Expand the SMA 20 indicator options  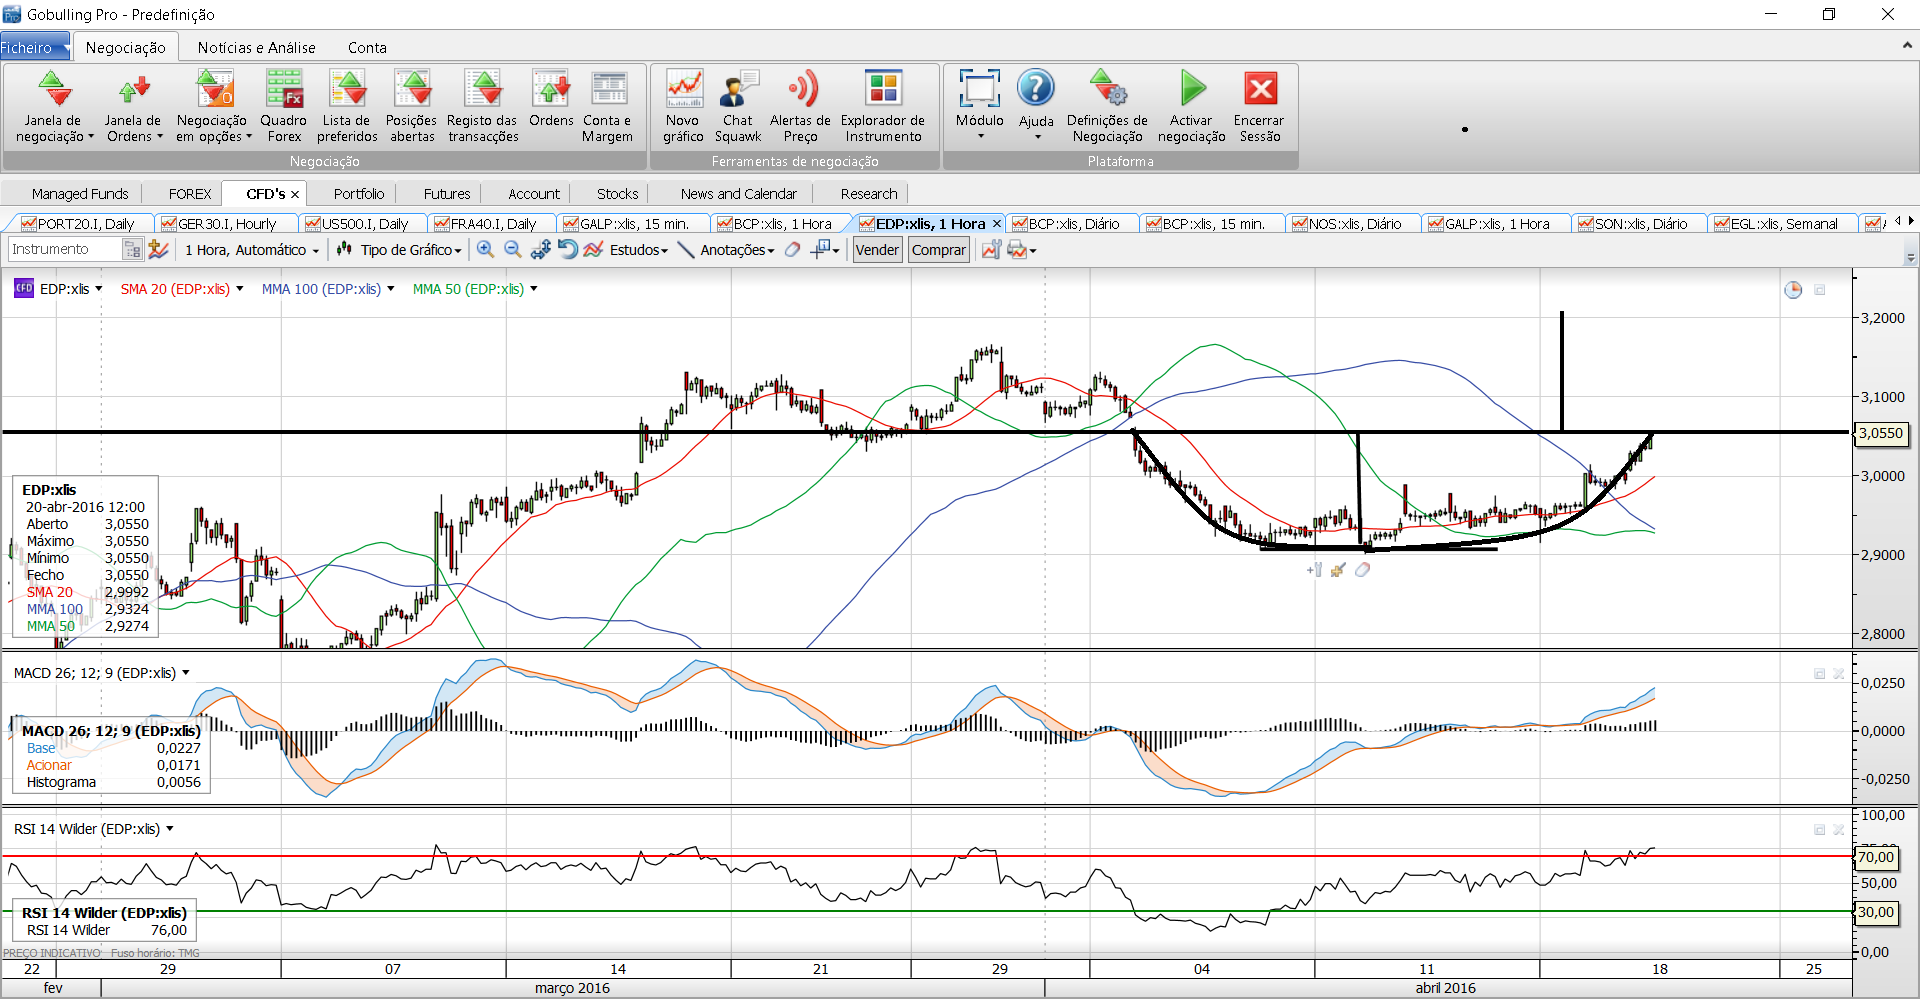pos(240,289)
